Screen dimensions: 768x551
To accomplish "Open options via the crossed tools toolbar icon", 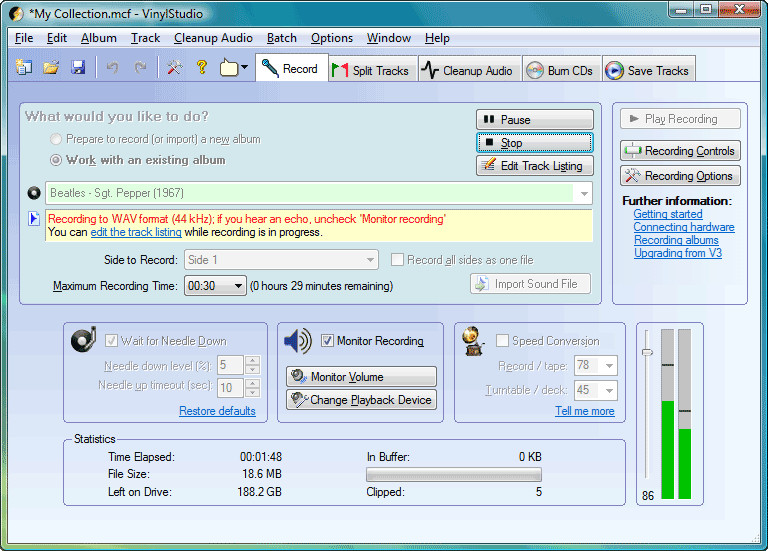I will click(x=174, y=67).
